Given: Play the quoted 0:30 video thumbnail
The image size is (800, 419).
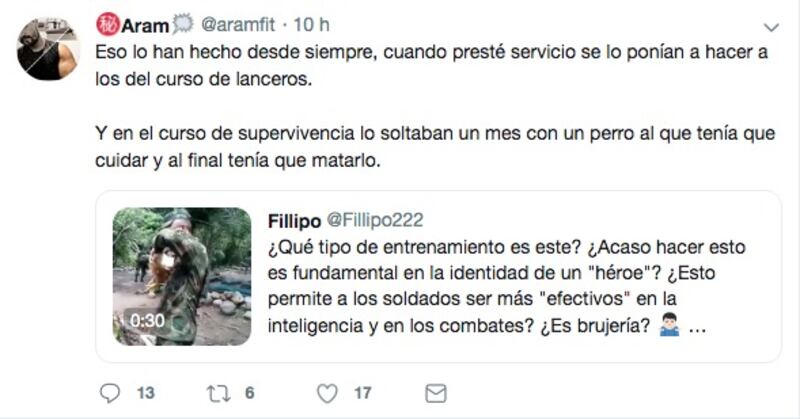Looking at the screenshot, I should (182, 276).
